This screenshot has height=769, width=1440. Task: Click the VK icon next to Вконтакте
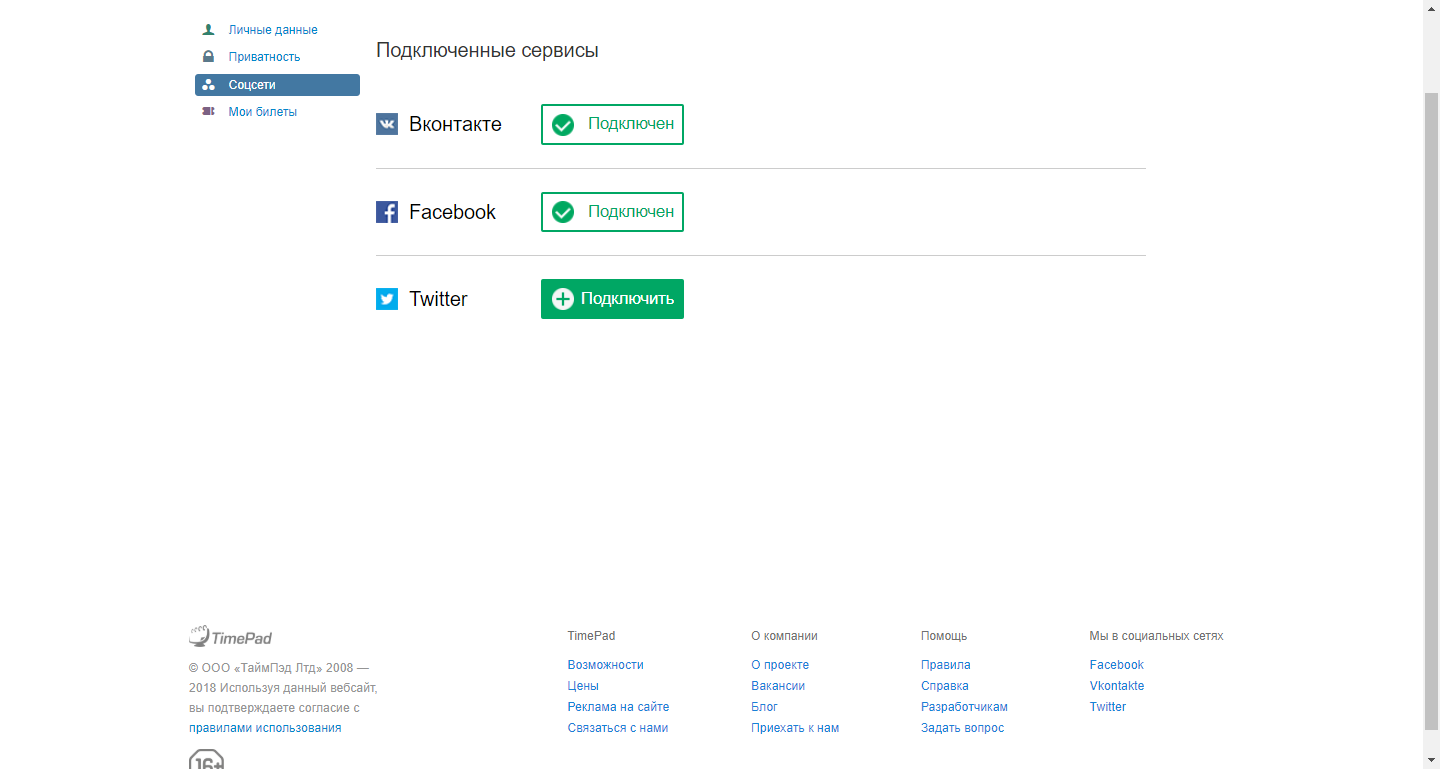click(x=386, y=124)
